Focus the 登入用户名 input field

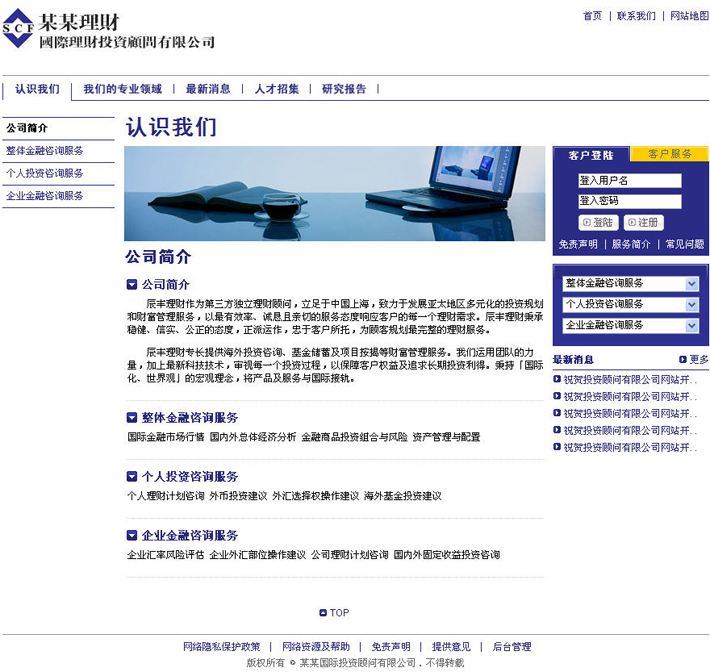point(630,181)
